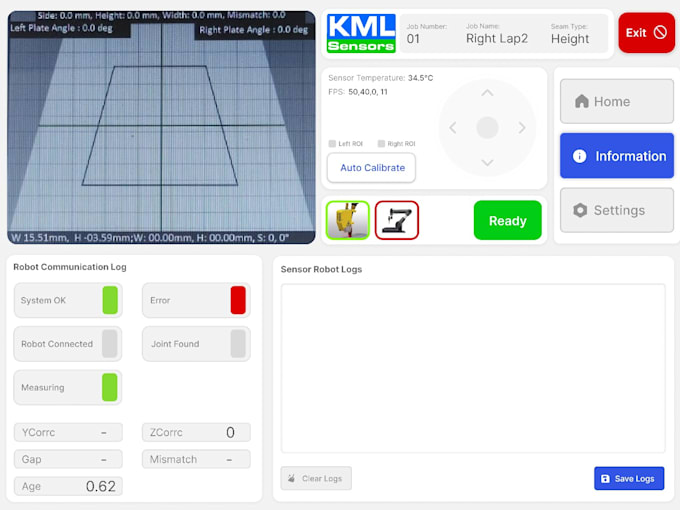This screenshot has width=680, height=510.
Task: Click the KML Sensors logo
Action: (361, 33)
